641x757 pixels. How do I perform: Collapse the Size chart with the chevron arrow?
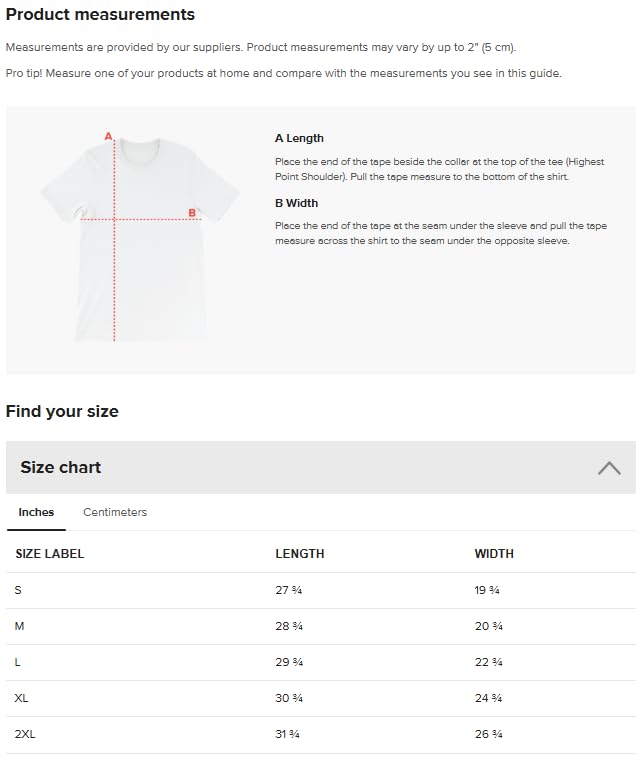pyautogui.click(x=609, y=467)
